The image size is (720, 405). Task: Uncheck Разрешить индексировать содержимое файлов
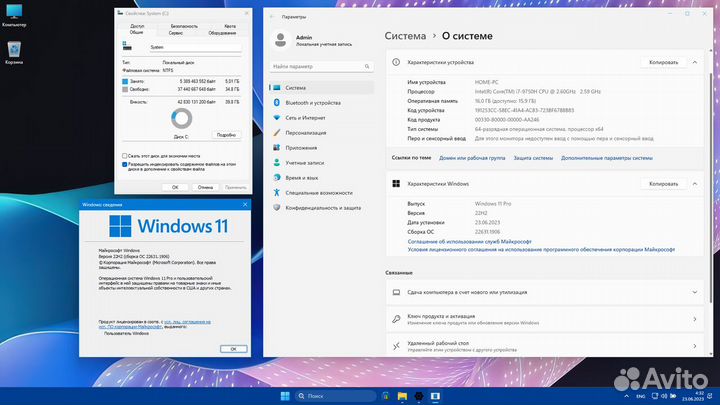click(124, 164)
